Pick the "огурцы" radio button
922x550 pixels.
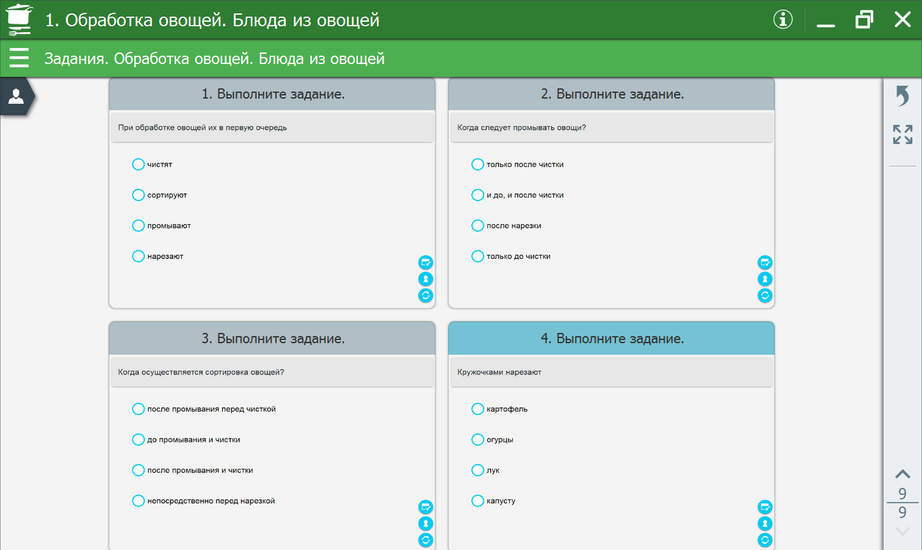(477, 439)
